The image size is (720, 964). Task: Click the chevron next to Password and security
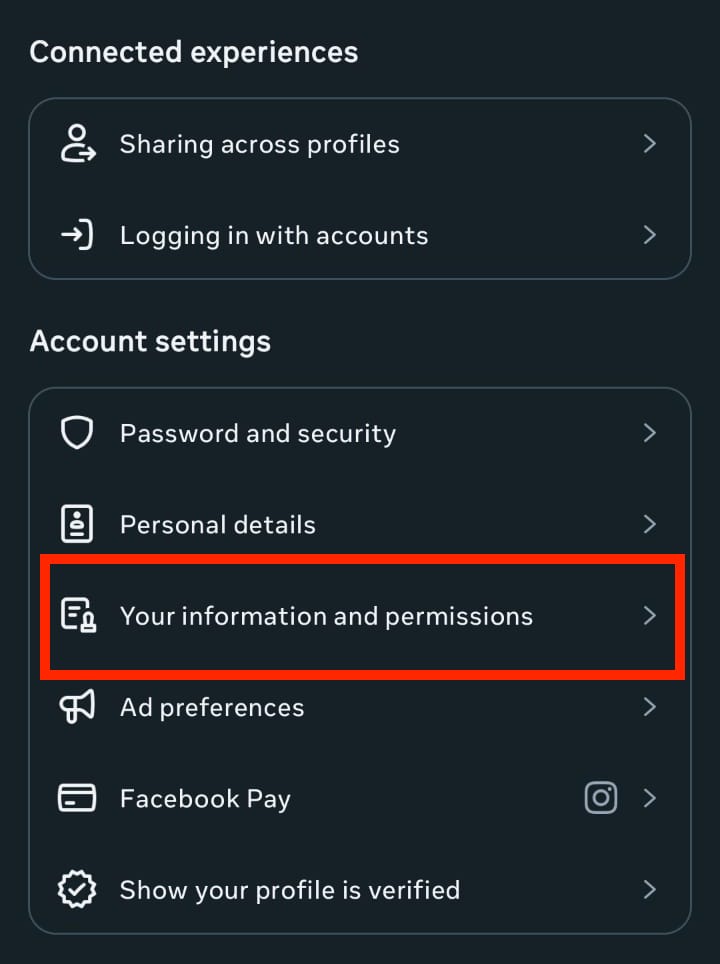pyautogui.click(x=650, y=433)
